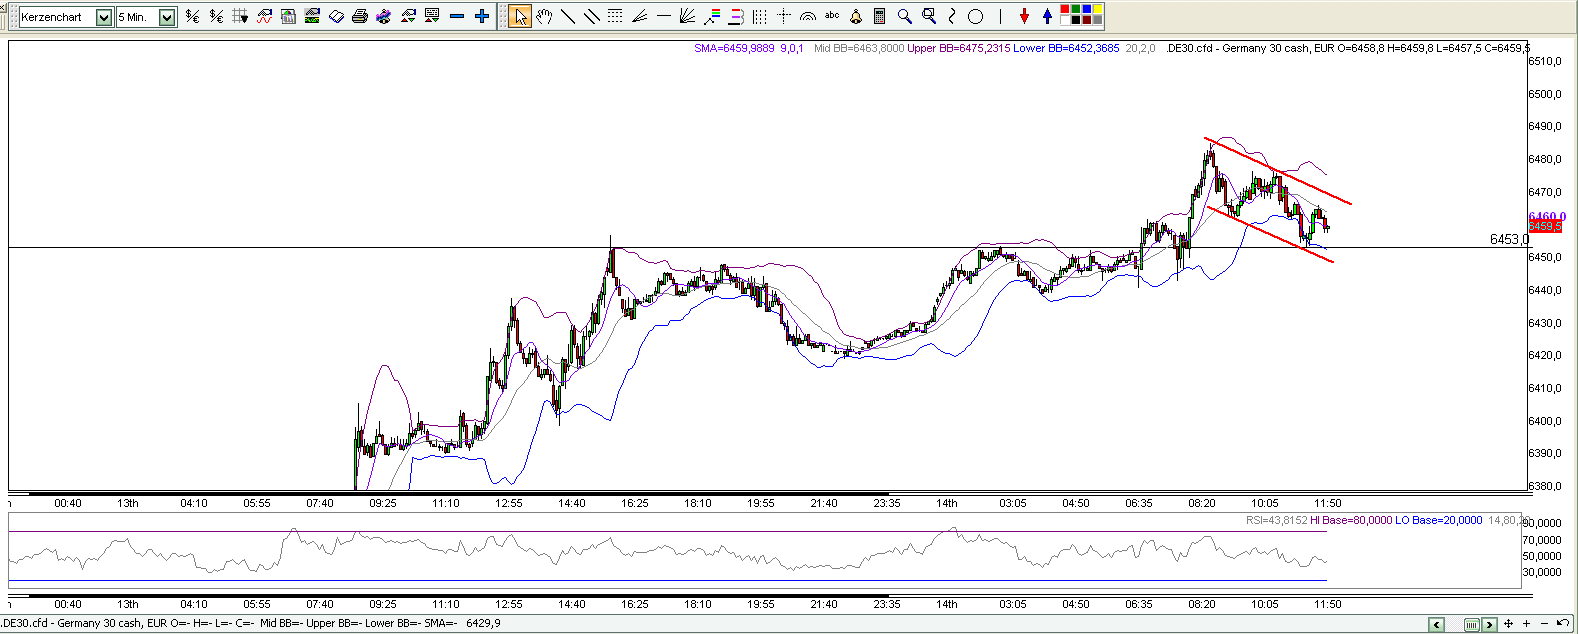Select the parallel channel lines tool

pyautogui.click(x=591, y=16)
